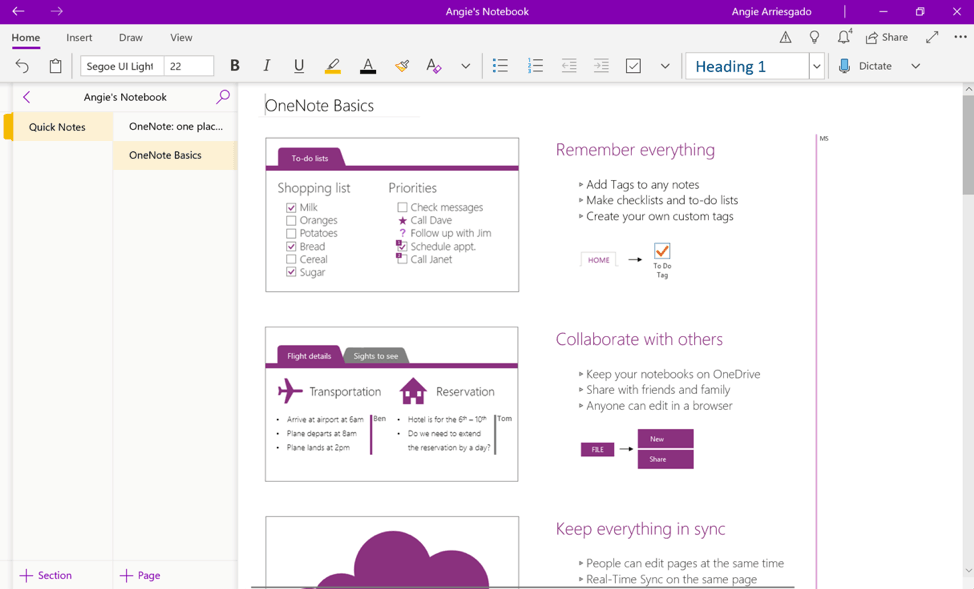974x589 pixels.
Task: Increase the paragraph indent
Action: tap(601, 66)
